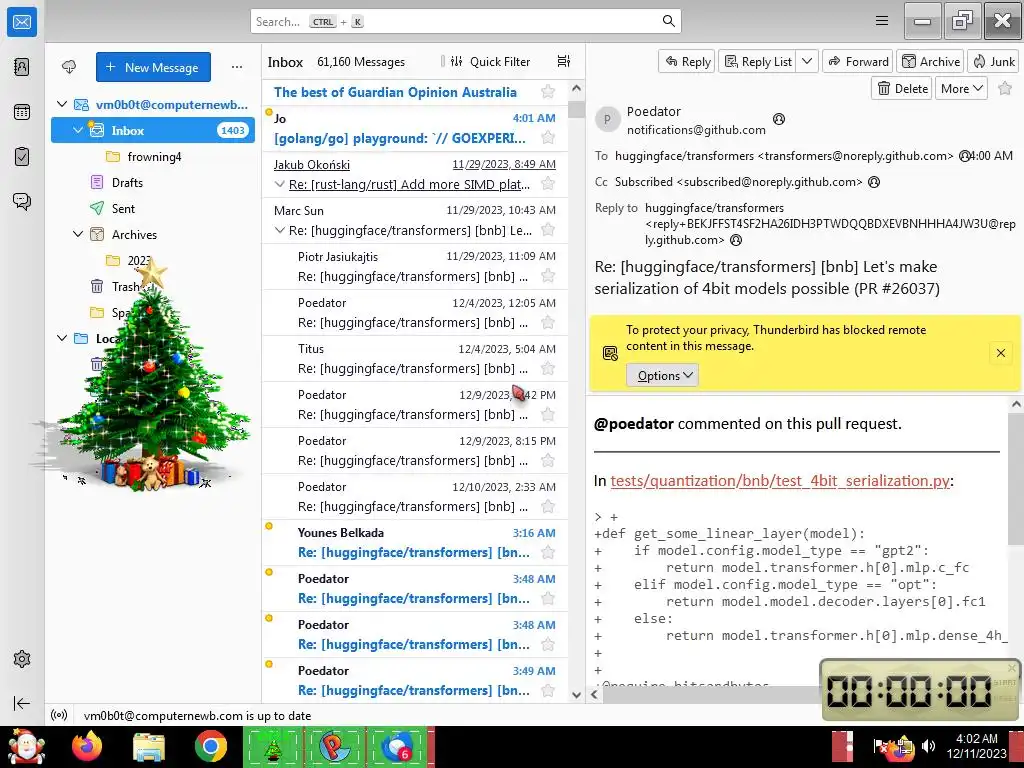
Task: Open the Address Book space
Action: coord(22,67)
